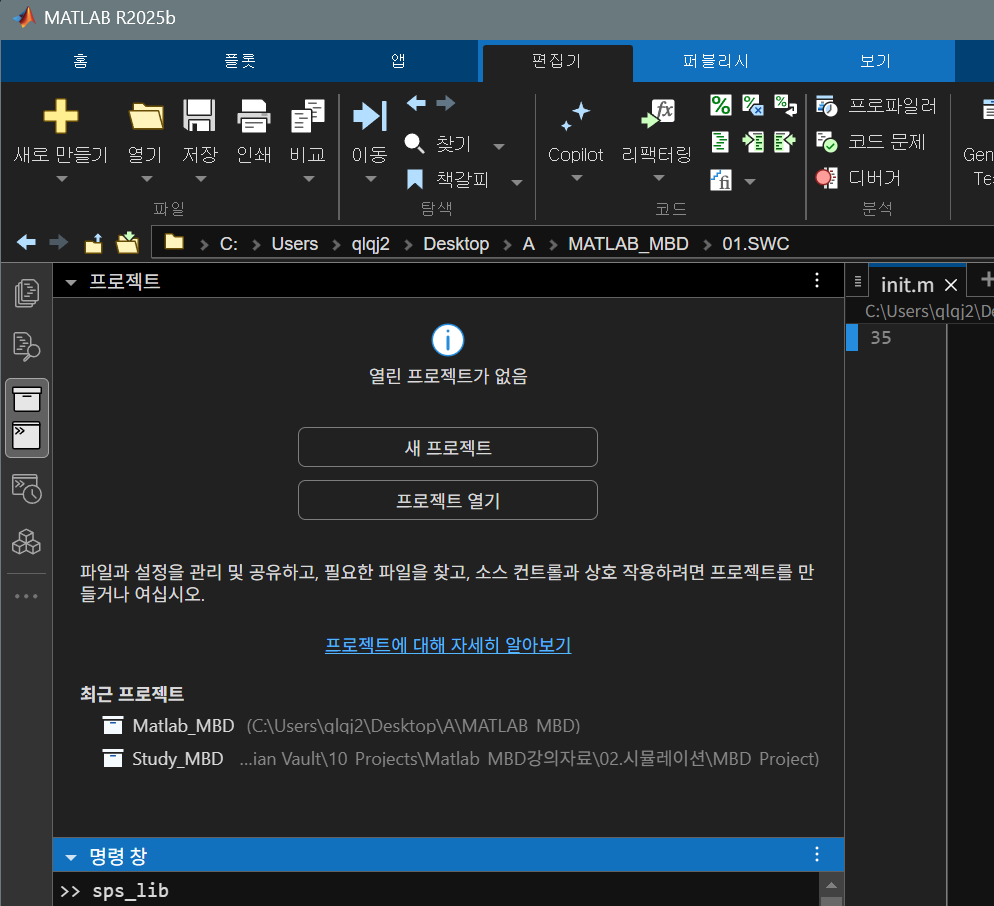Screen dimensions: 994x906
Task: Expand 열기 dropdown arrow
Action: (146, 179)
